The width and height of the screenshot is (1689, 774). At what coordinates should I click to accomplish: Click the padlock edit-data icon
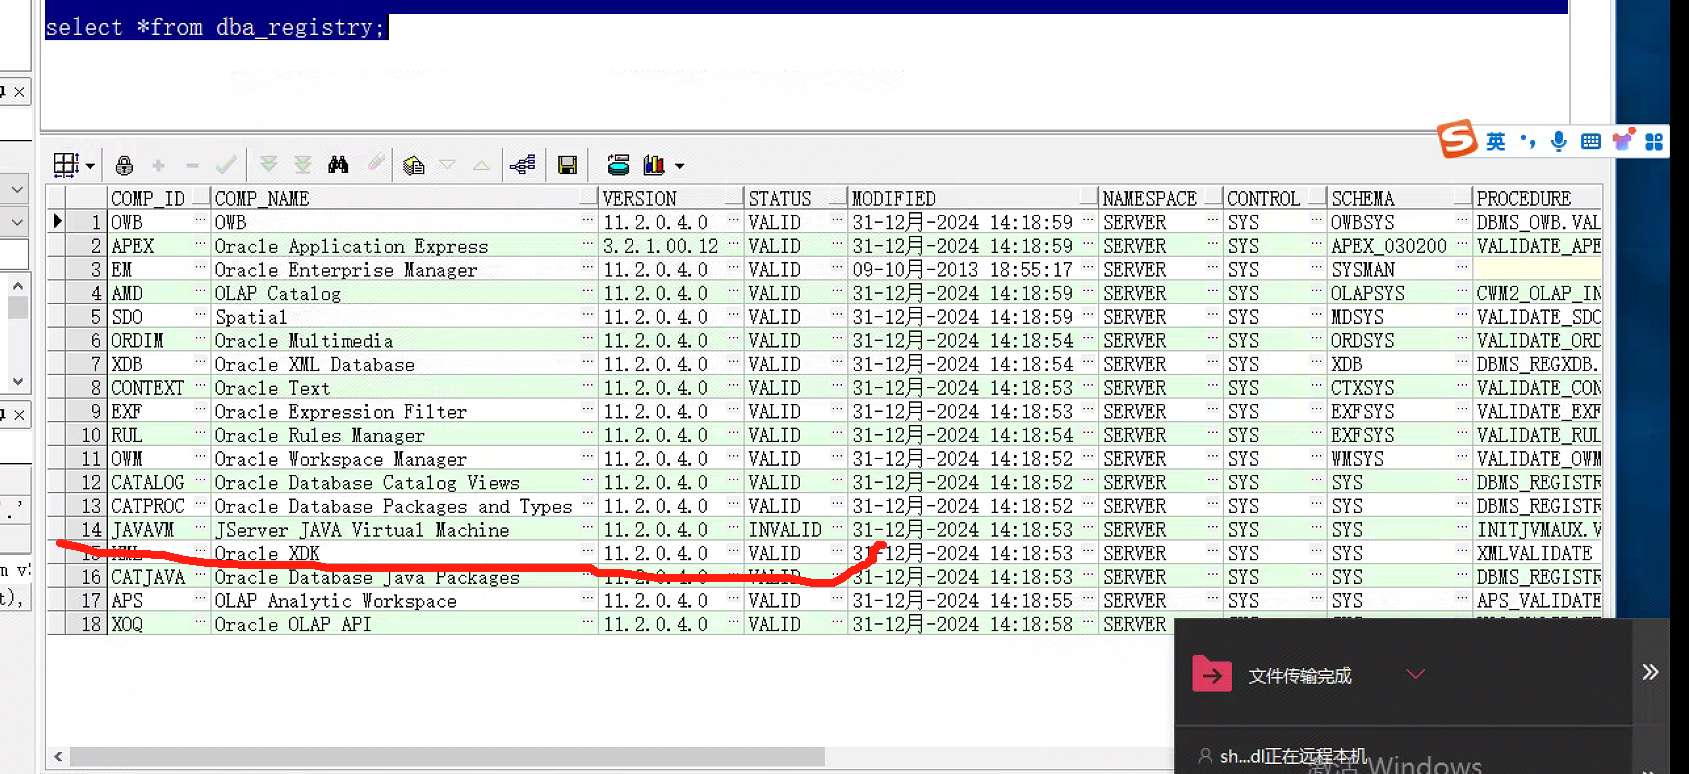[124, 165]
